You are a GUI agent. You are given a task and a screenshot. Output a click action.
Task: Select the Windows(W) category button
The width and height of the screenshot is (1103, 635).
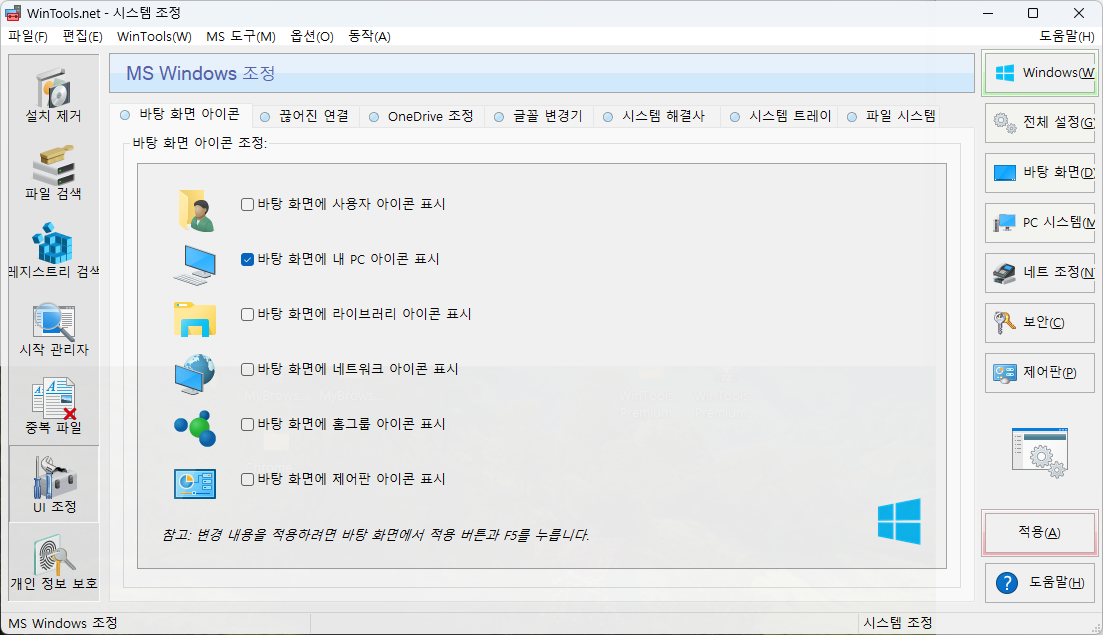pyautogui.click(x=1040, y=73)
